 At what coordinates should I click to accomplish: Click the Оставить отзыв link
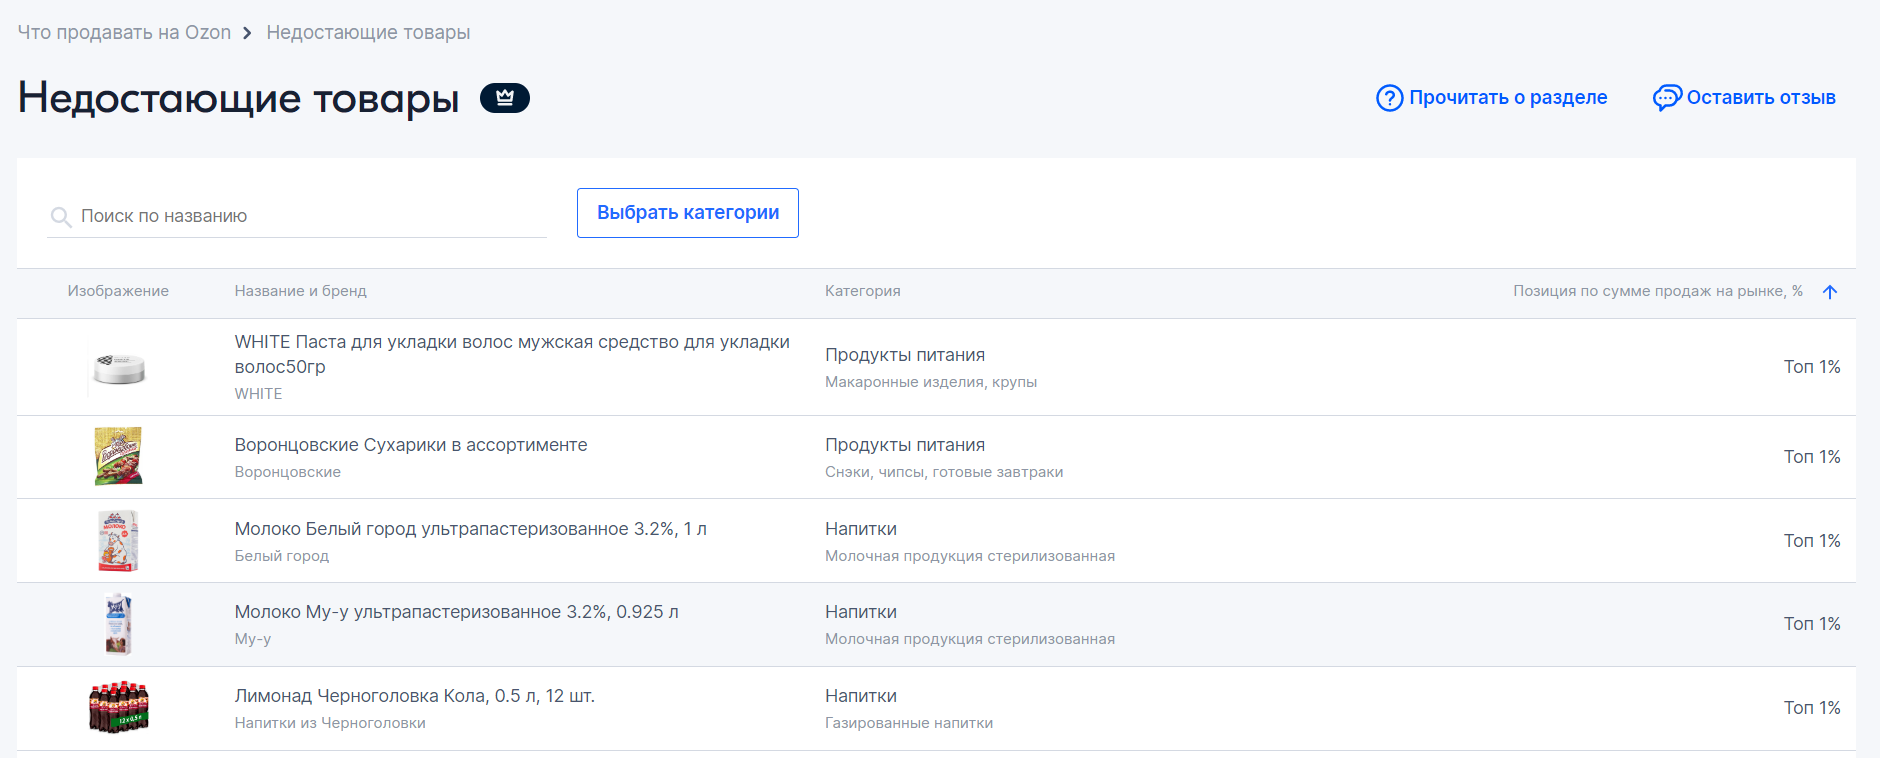click(x=1760, y=98)
